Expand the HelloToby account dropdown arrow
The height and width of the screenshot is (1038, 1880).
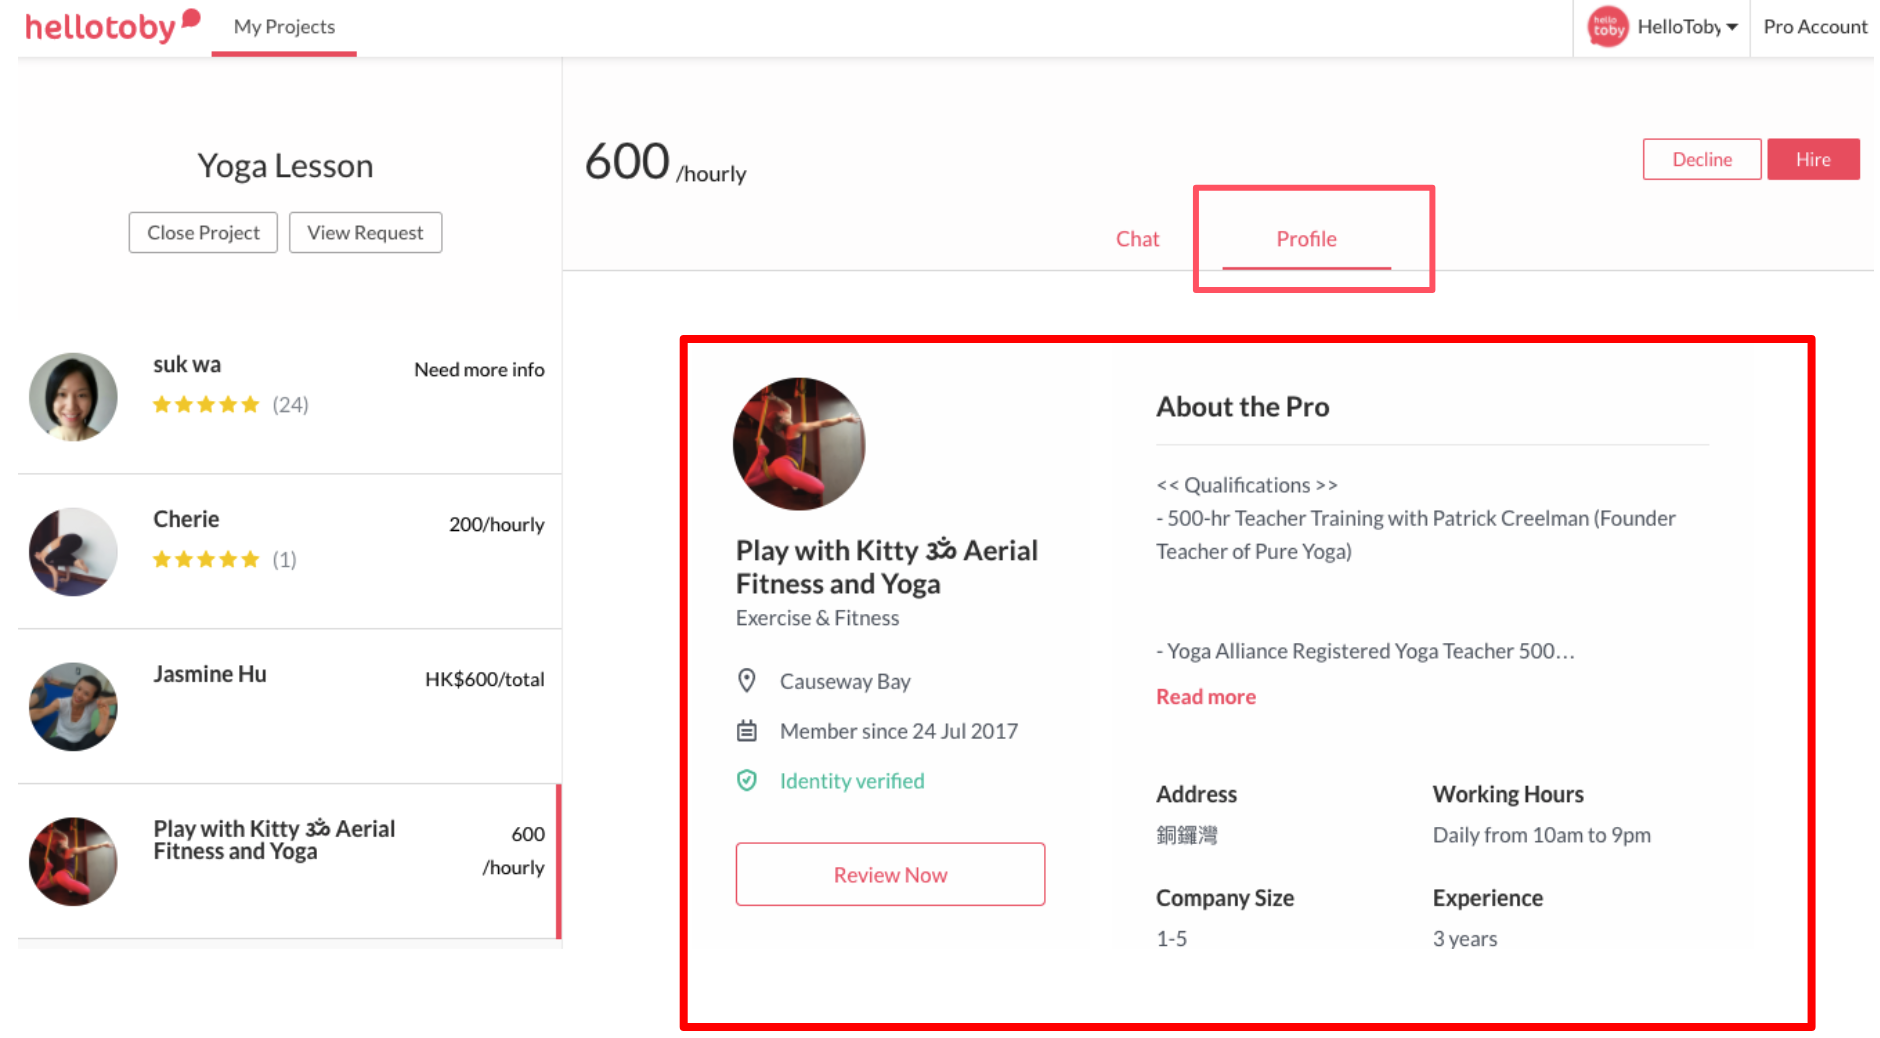pyautogui.click(x=1732, y=27)
